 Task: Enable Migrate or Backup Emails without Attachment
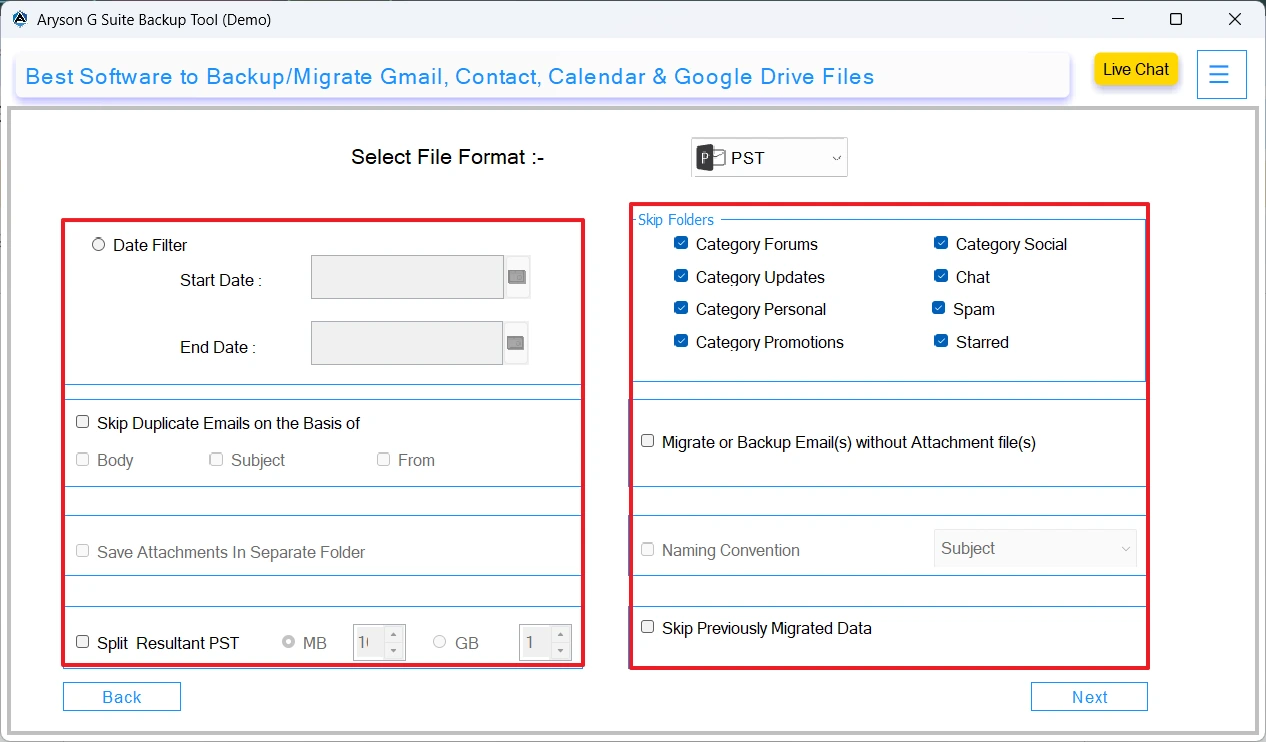click(x=648, y=441)
